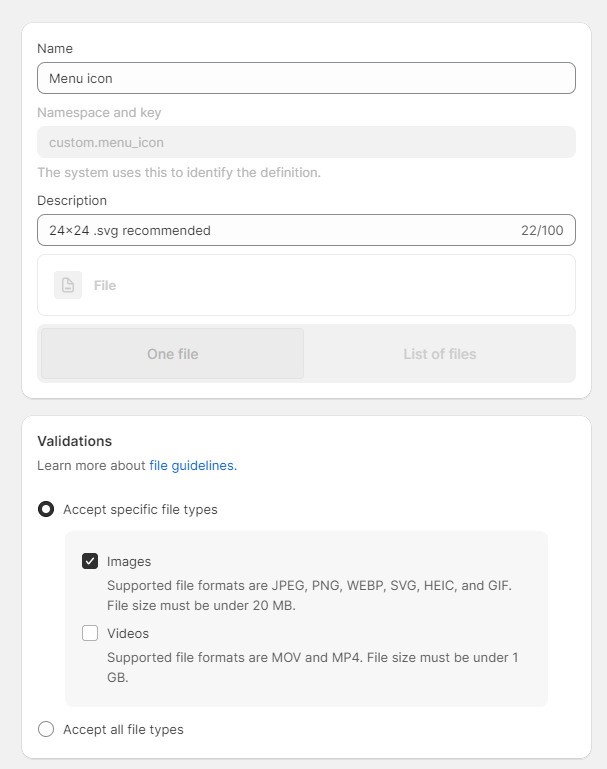Enable the Videos checkbox
This screenshot has height=769, width=607.
pos(90,633)
